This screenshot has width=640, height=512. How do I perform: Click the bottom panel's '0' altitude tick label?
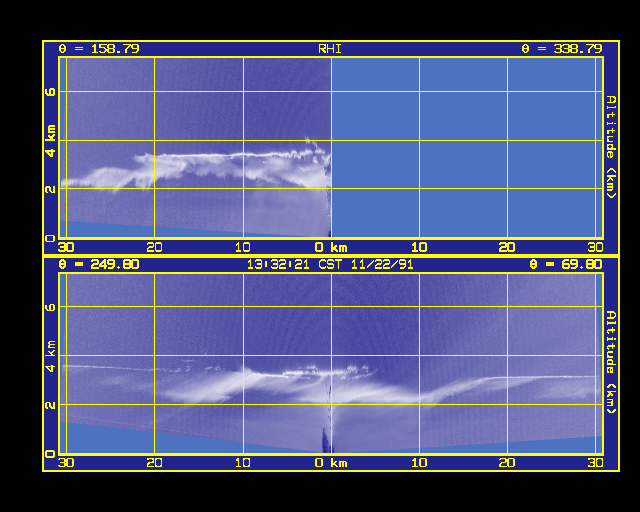point(50,454)
